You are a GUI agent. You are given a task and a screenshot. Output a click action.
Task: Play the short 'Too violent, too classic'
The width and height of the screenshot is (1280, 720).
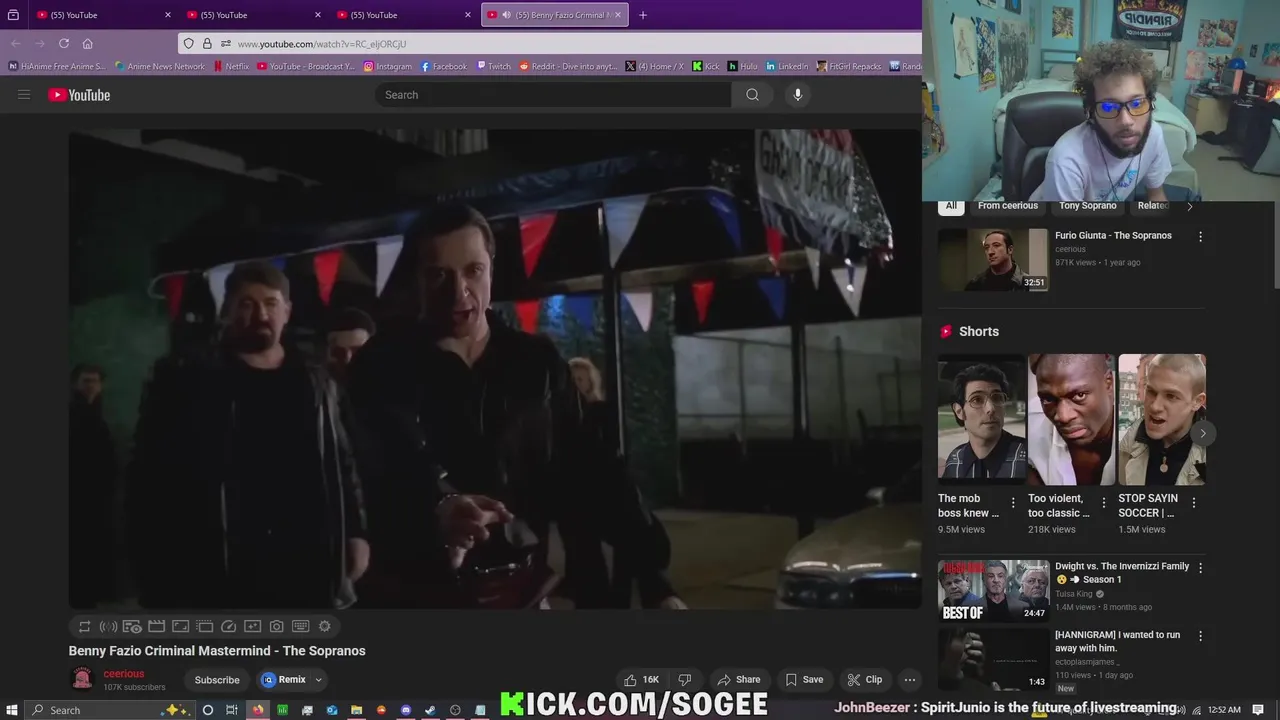pos(1071,420)
